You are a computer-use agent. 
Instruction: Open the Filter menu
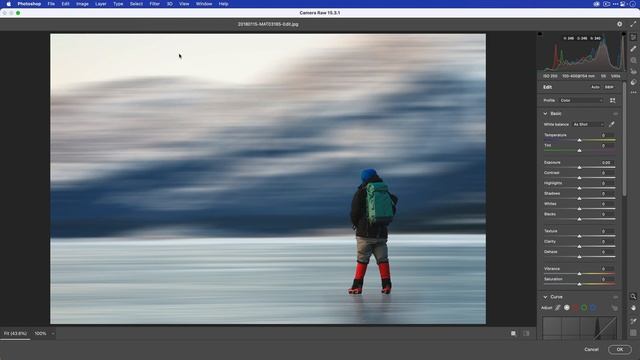pyautogui.click(x=155, y=4)
